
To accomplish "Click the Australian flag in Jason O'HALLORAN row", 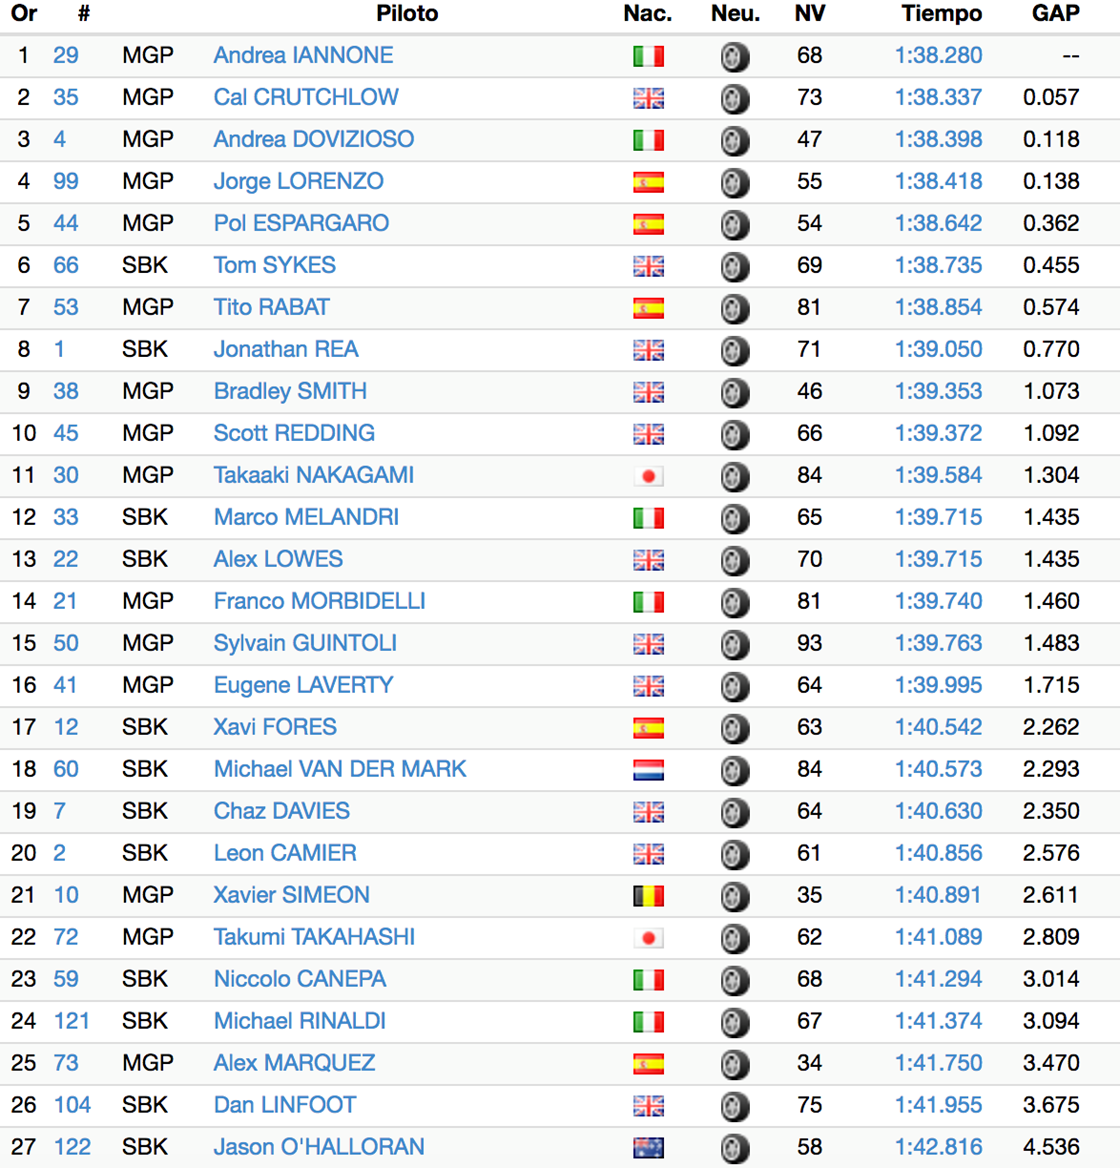I will pyautogui.click(x=648, y=1148).
